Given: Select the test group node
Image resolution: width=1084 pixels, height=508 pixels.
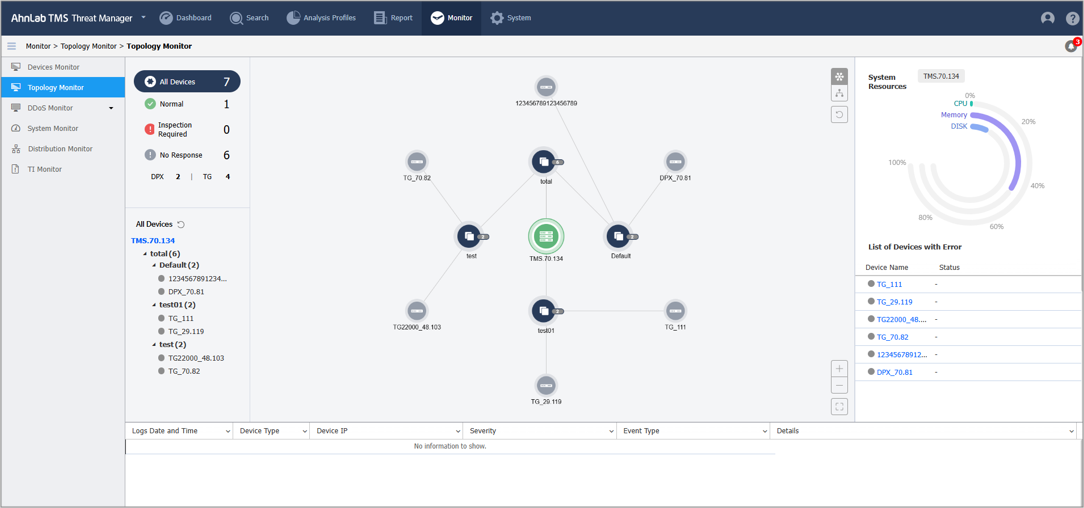Looking at the screenshot, I should pos(469,236).
